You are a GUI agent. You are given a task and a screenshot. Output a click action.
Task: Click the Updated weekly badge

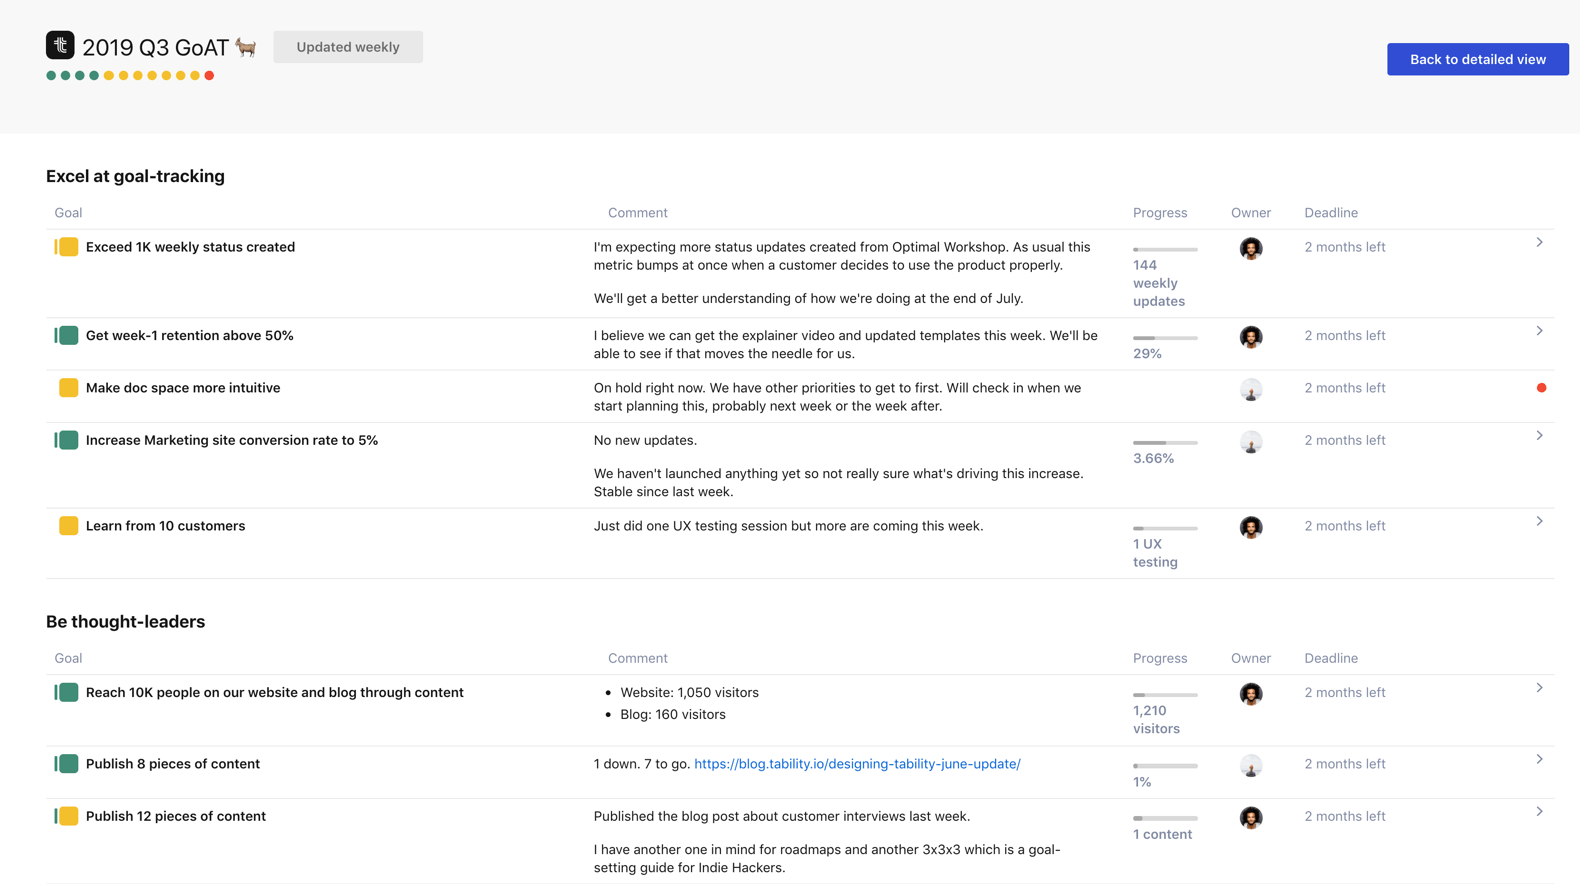348,47
